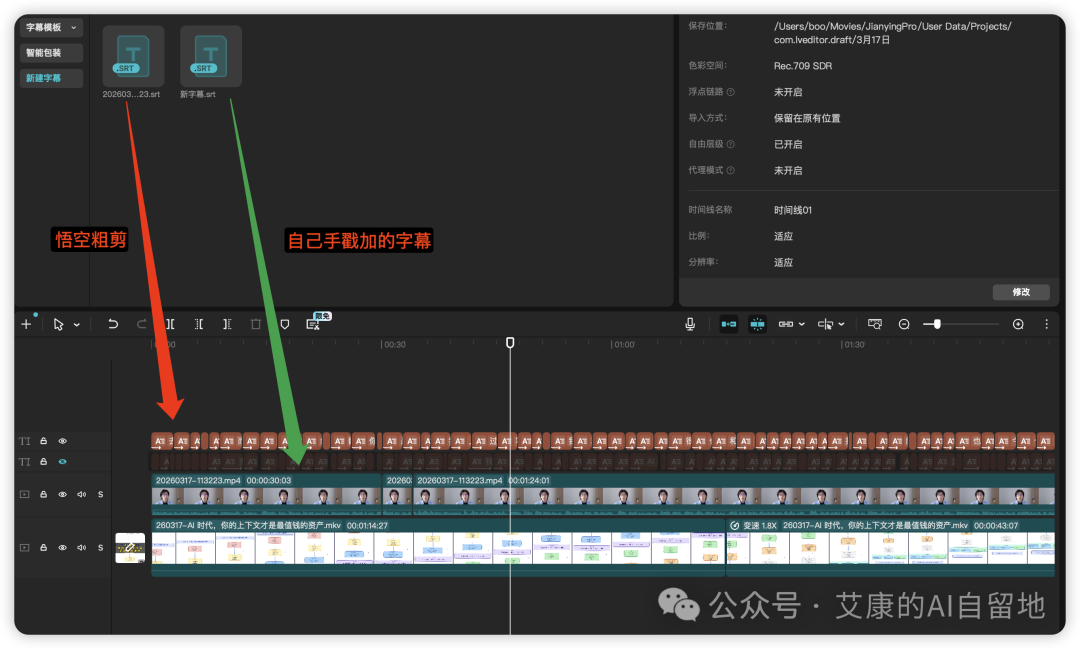Mute the bottom .mkv track speaker icon
Screen dimensions: 1080x649
point(81,548)
